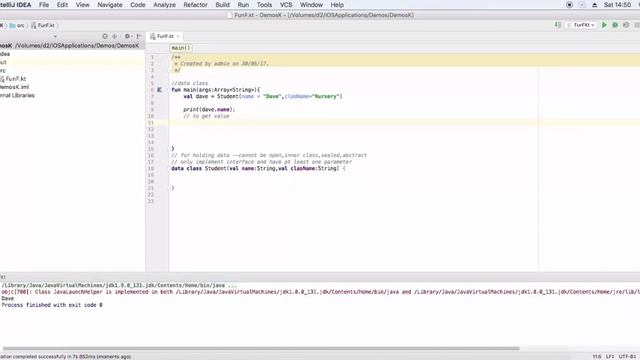
Task: Click the 'val dave = Student' code line
Action: coord(263,96)
